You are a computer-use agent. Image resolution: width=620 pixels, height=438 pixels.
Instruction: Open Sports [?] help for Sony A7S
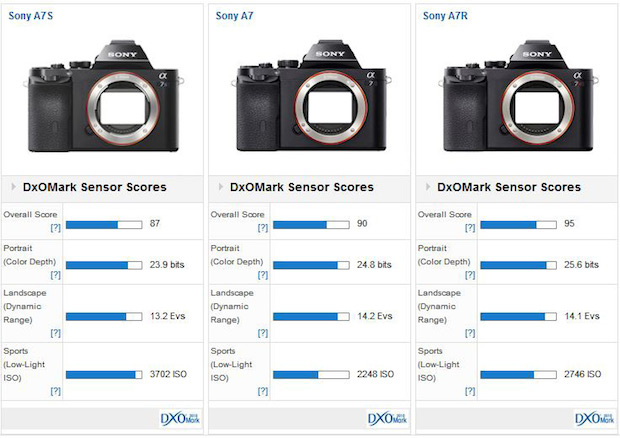point(56,390)
